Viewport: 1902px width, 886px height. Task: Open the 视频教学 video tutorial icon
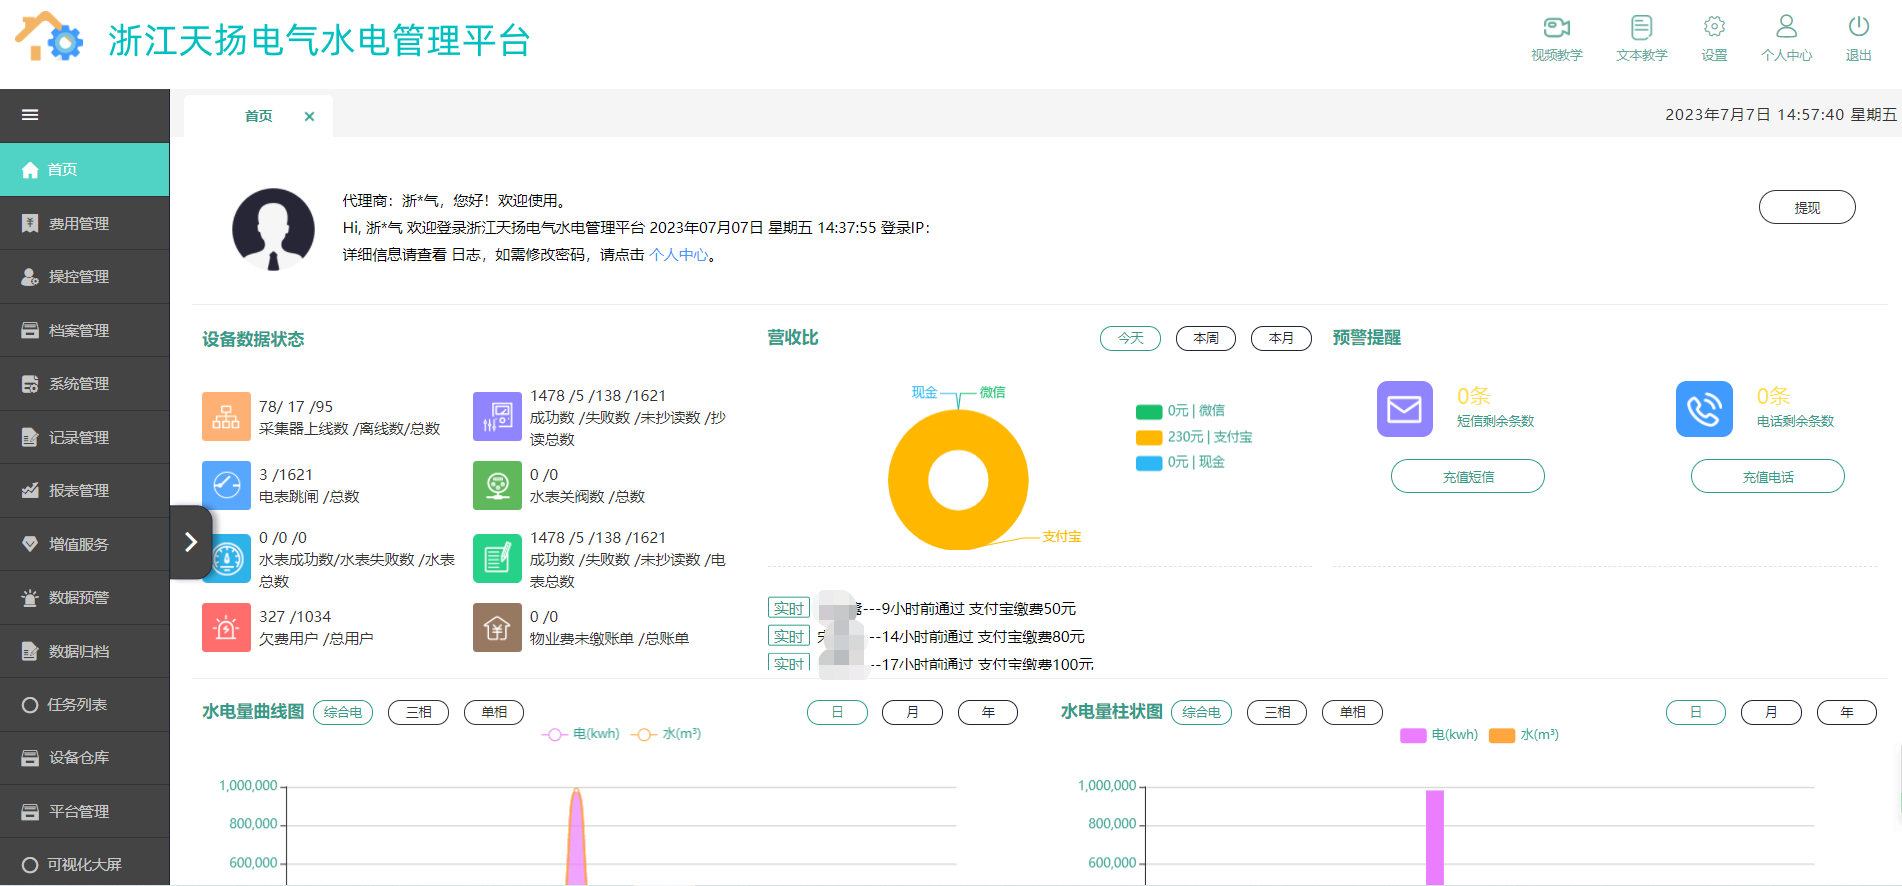pyautogui.click(x=1556, y=28)
